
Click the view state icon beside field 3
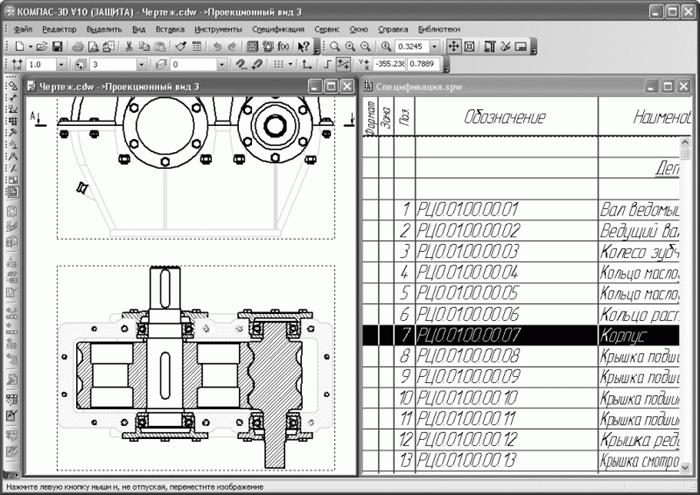click(80, 64)
